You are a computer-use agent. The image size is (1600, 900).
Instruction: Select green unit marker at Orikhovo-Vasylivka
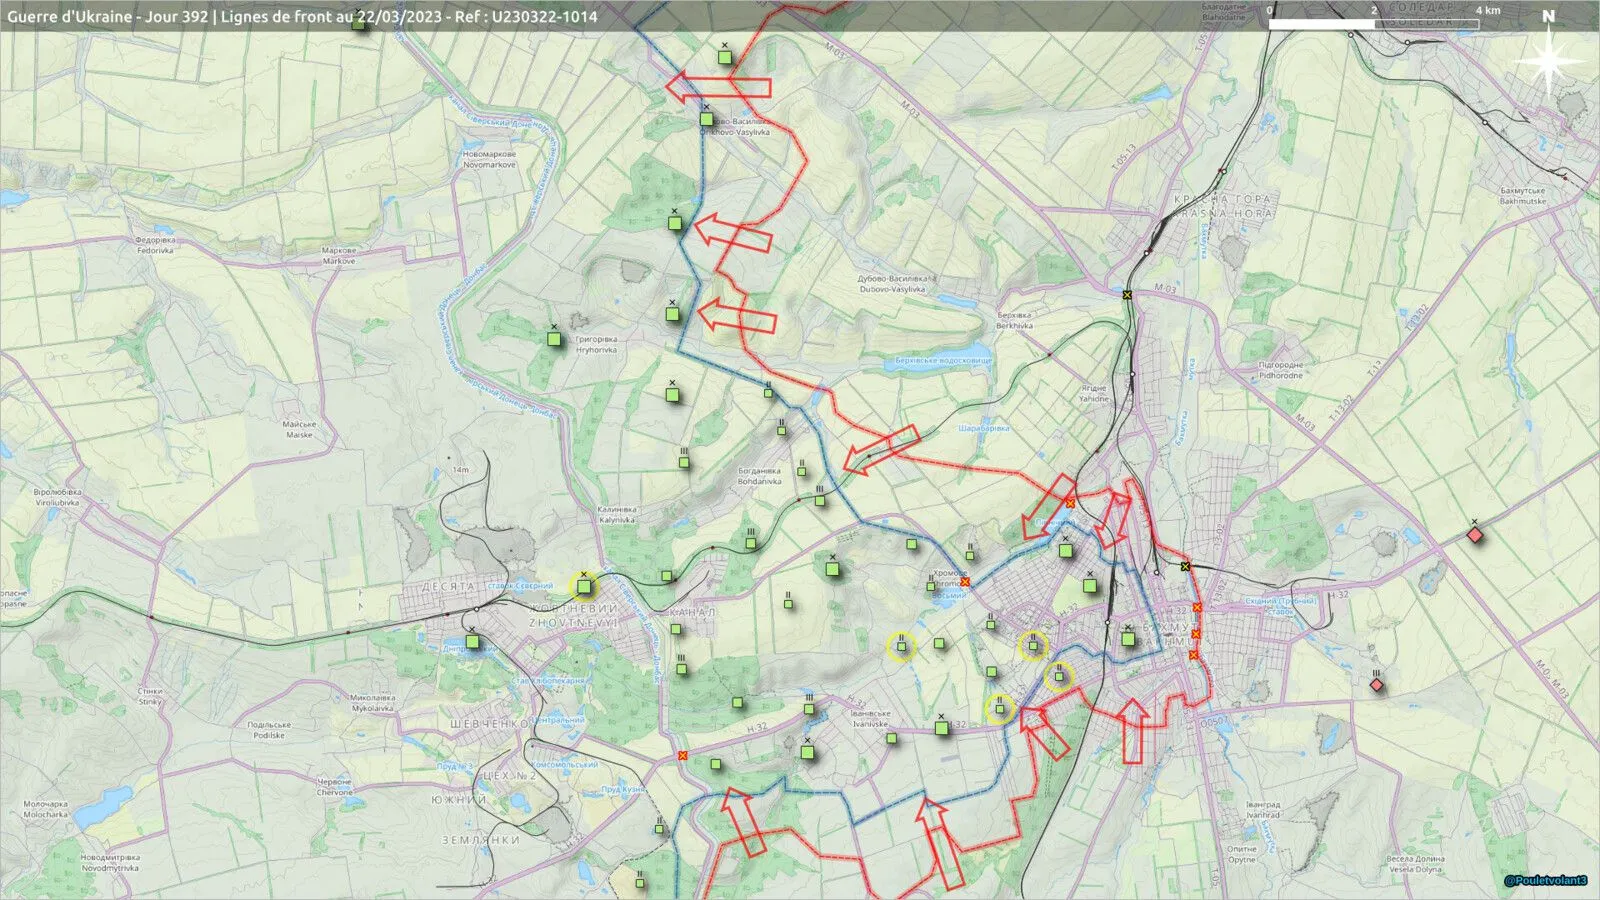(x=707, y=119)
